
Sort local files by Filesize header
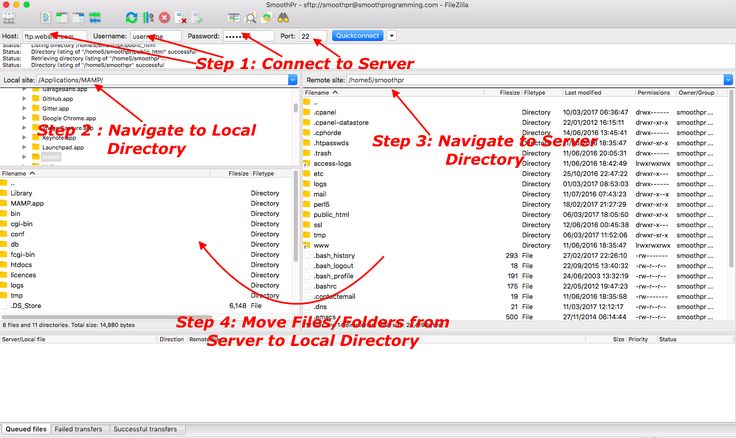pos(230,173)
